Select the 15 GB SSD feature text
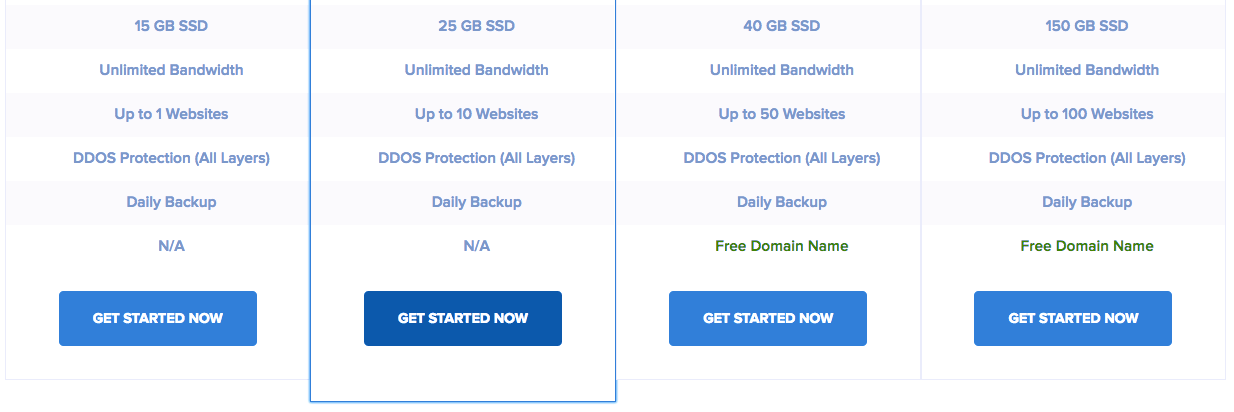1234x412 pixels. point(171,26)
